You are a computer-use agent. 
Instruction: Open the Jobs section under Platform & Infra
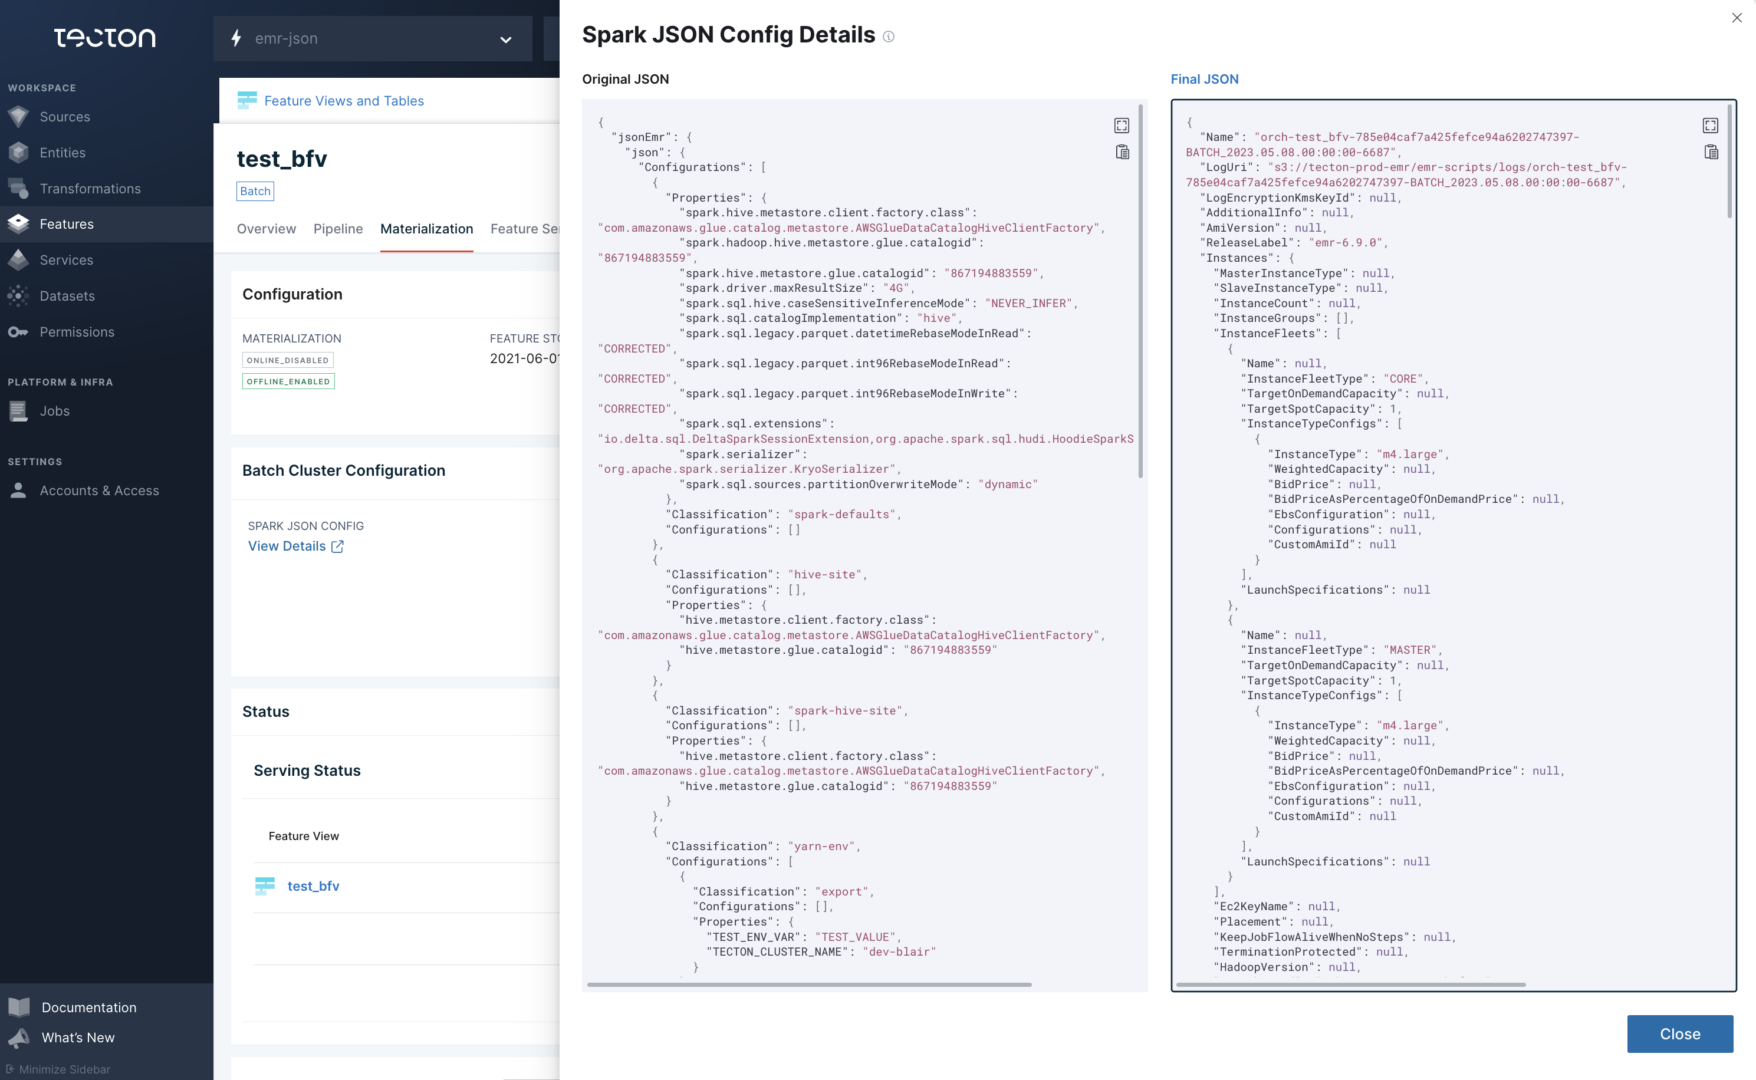click(56, 411)
